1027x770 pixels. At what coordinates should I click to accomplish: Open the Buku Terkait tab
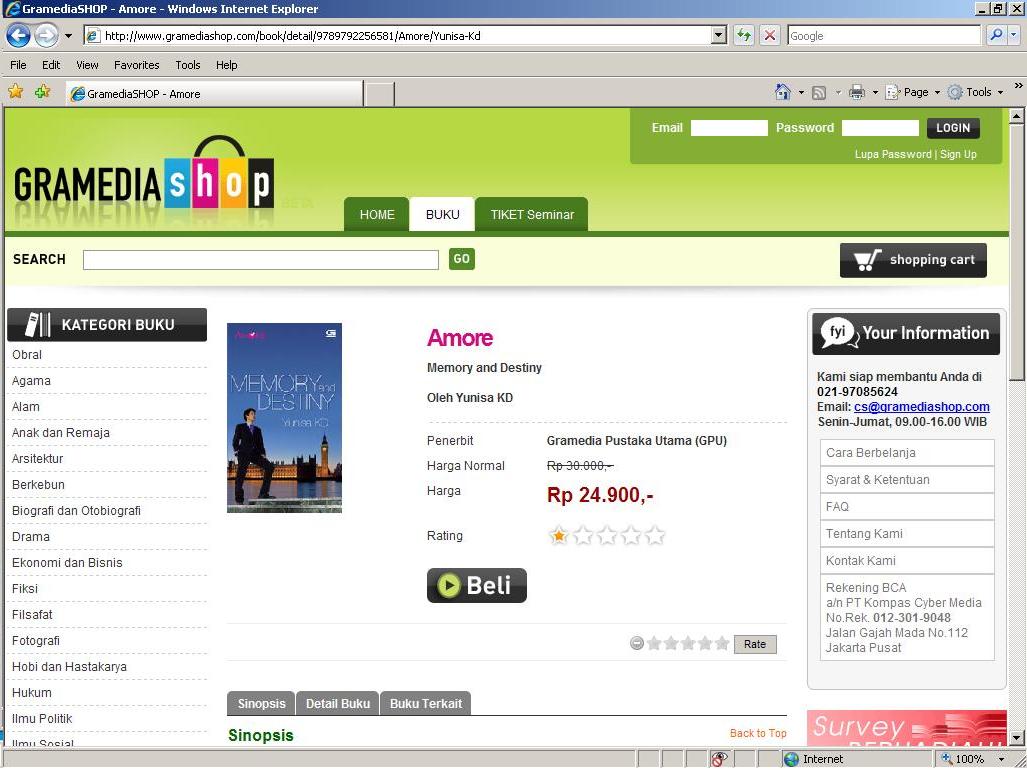[426, 703]
